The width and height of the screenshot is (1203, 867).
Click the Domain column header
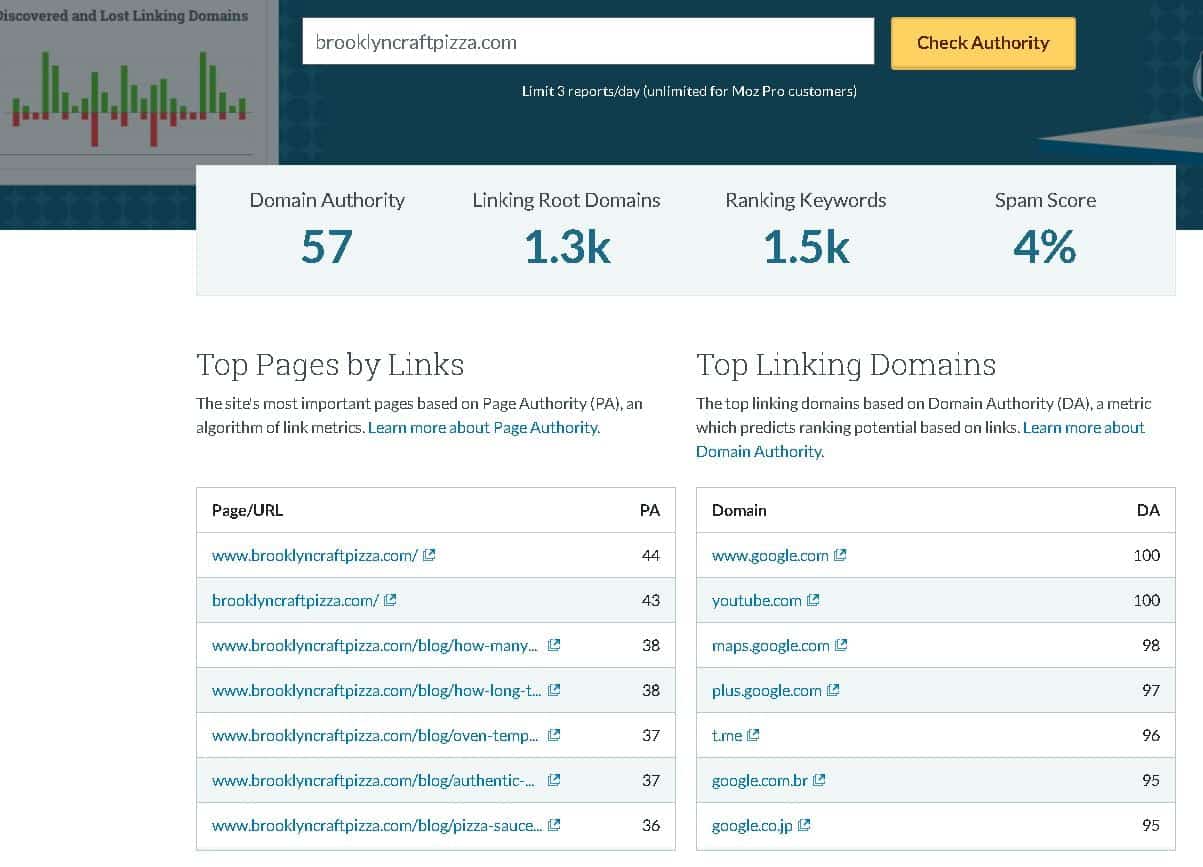[x=739, y=510]
